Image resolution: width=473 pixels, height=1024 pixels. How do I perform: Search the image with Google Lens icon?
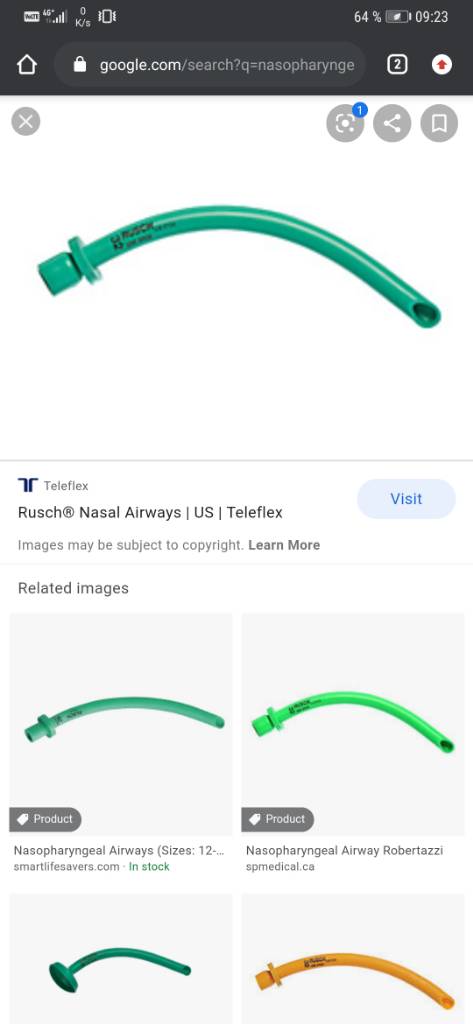[345, 123]
